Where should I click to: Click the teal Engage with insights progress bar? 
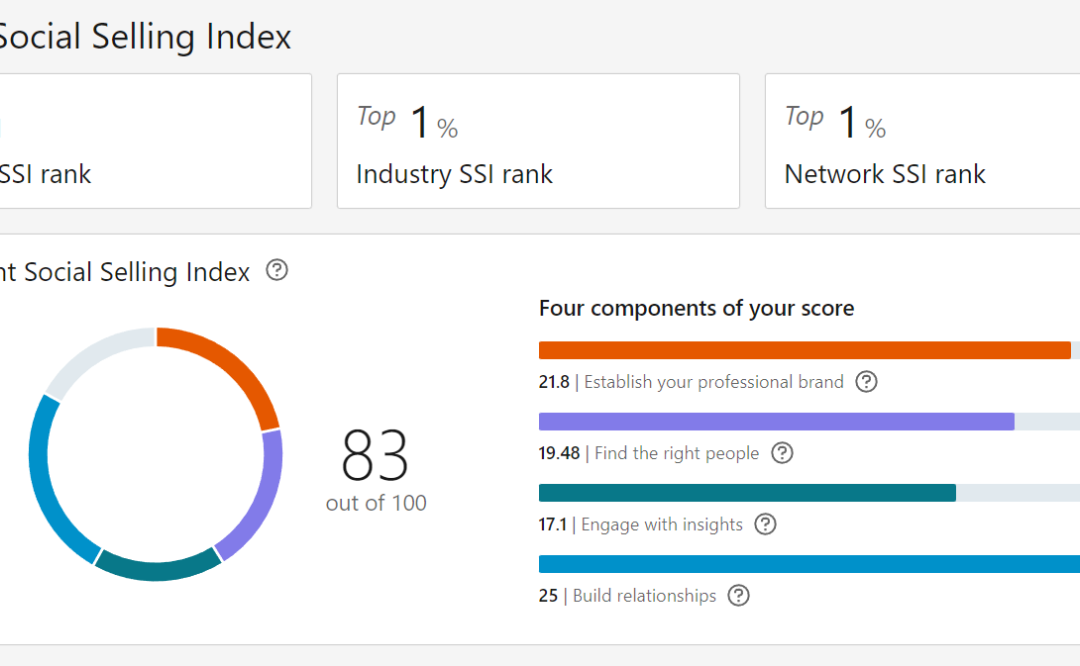(745, 492)
